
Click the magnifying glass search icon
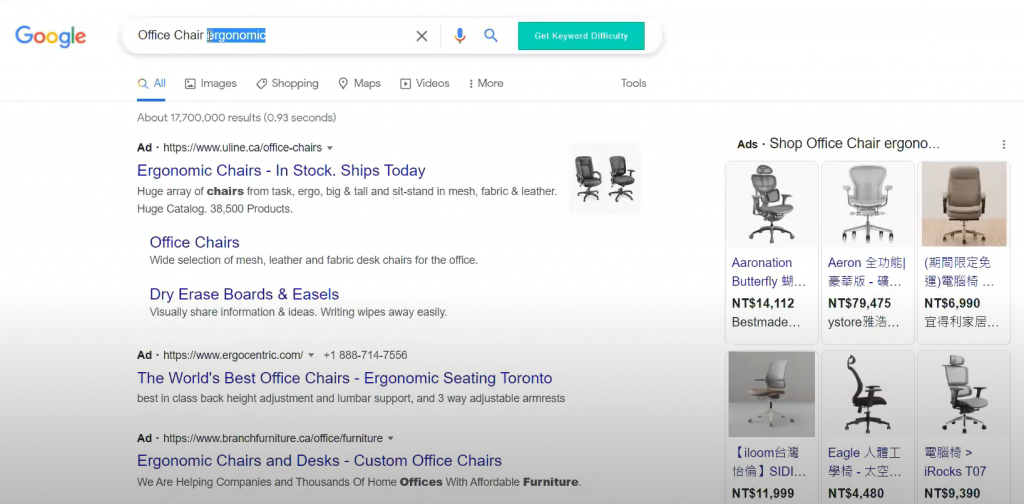coord(491,36)
